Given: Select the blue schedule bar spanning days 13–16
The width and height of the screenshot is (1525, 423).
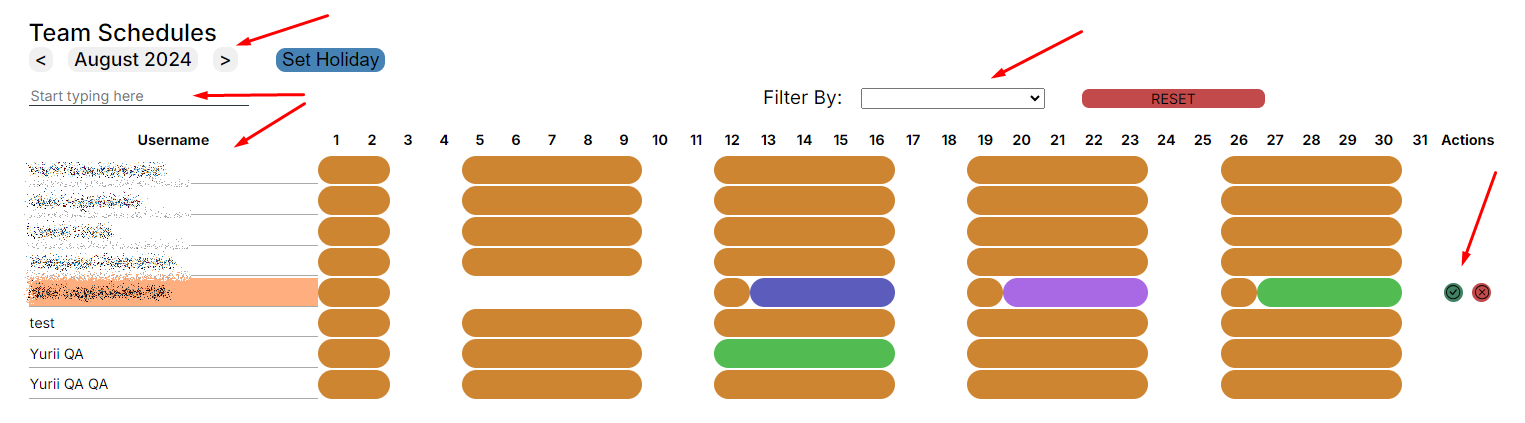Looking at the screenshot, I should click(822, 292).
